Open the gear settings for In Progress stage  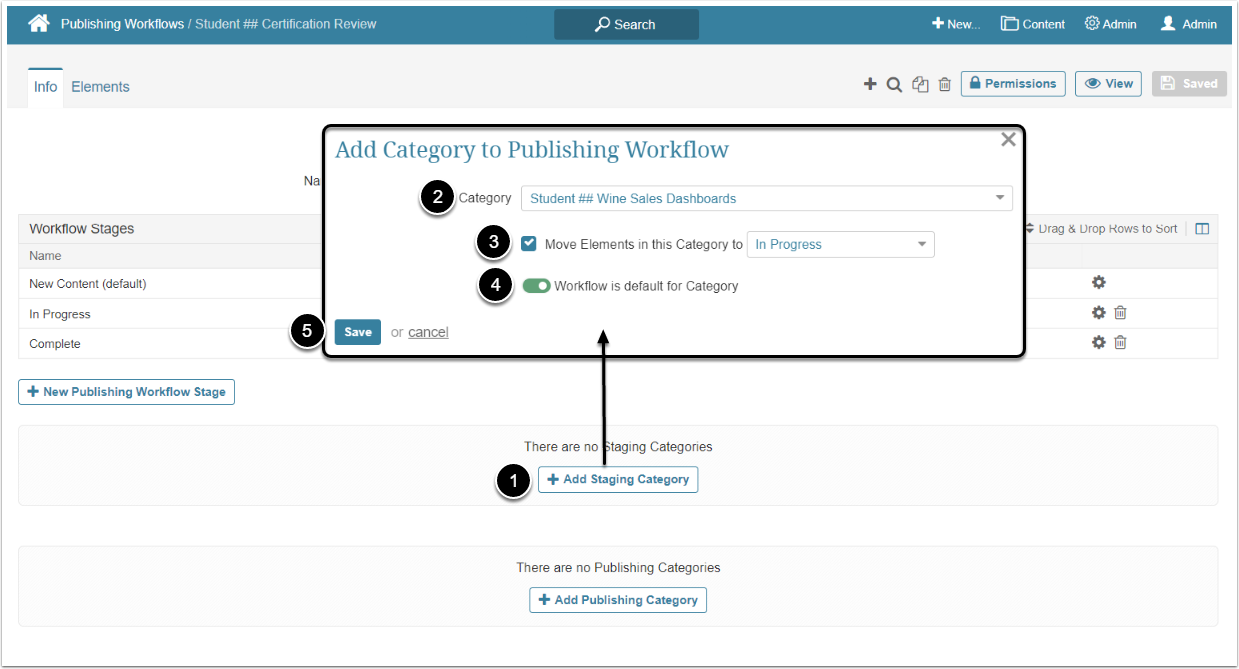(x=1099, y=313)
